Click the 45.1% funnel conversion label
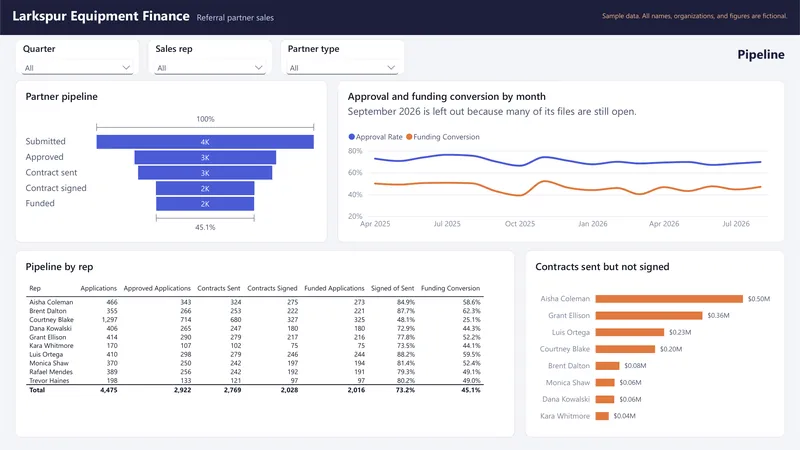The height and width of the screenshot is (450, 800). pos(205,227)
